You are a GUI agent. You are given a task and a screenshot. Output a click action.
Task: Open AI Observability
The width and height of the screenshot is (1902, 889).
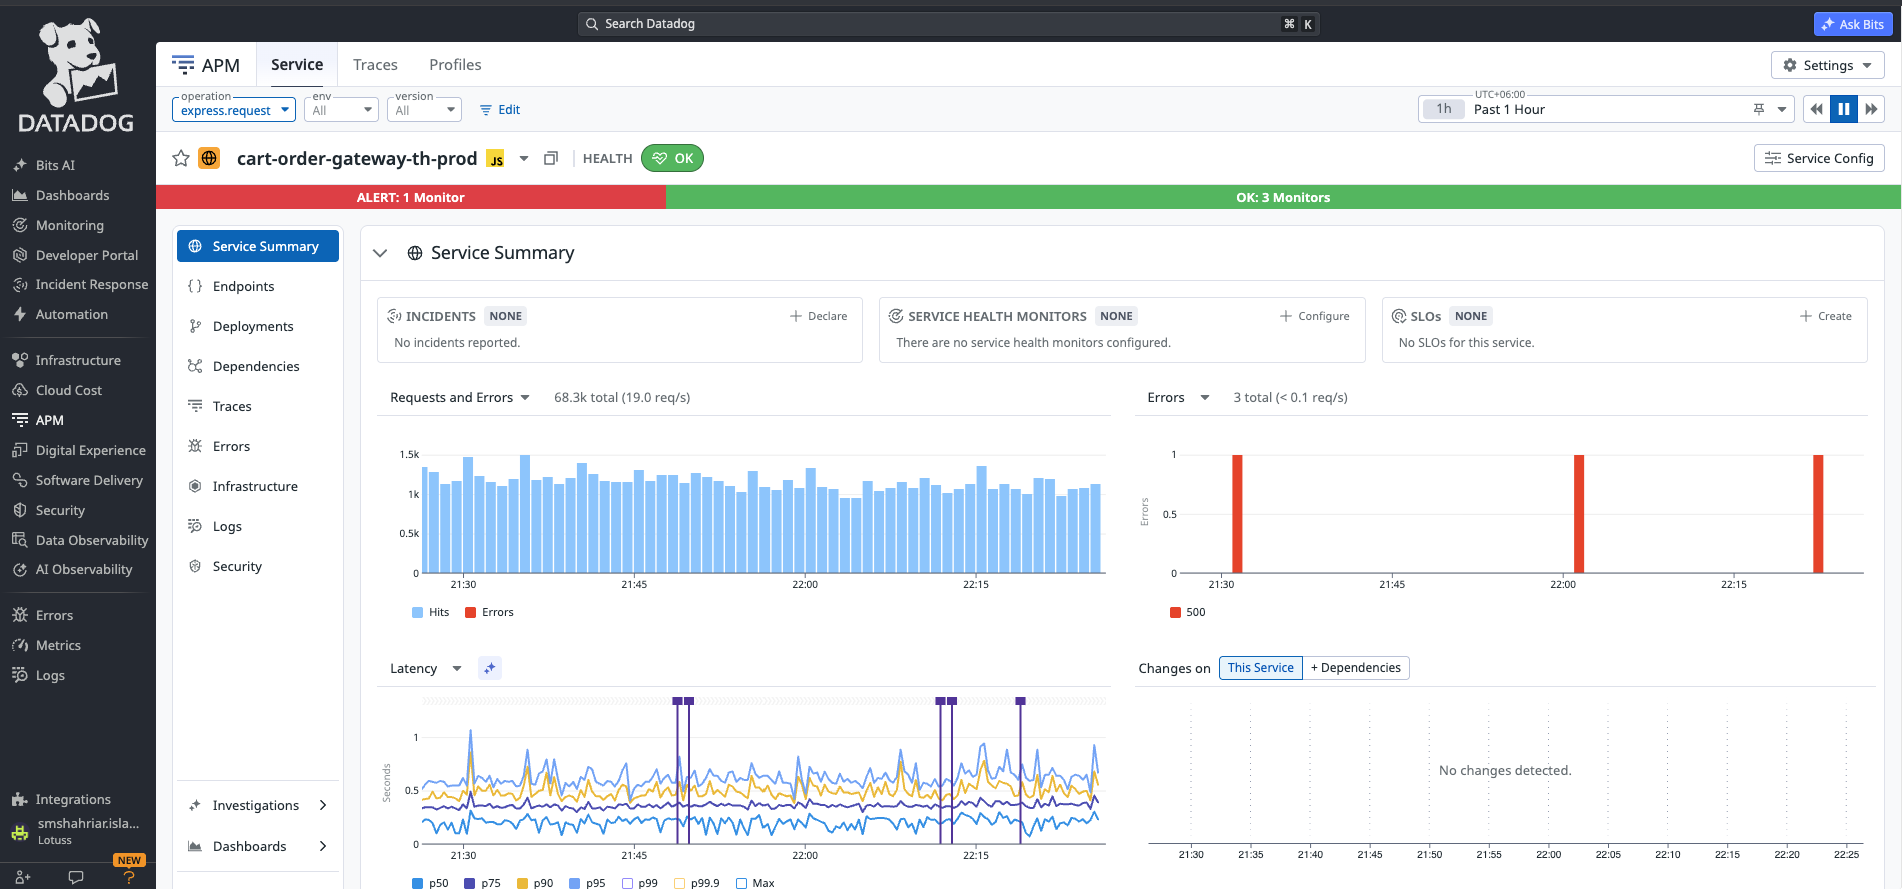pyautogui.click(x=83, y=569)
